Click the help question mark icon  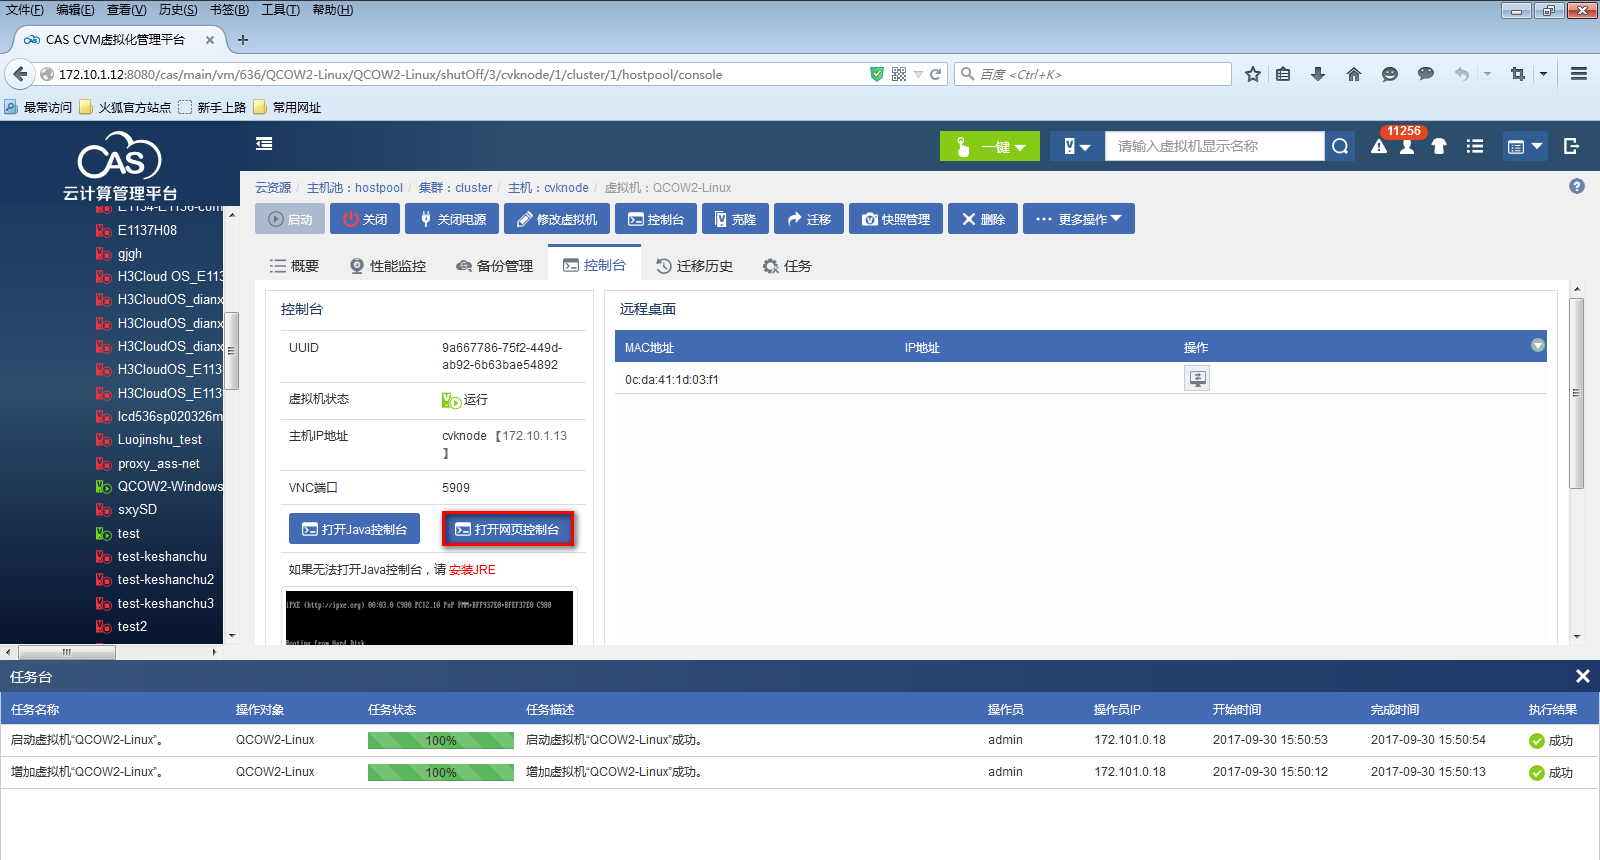coord(1577,187)
